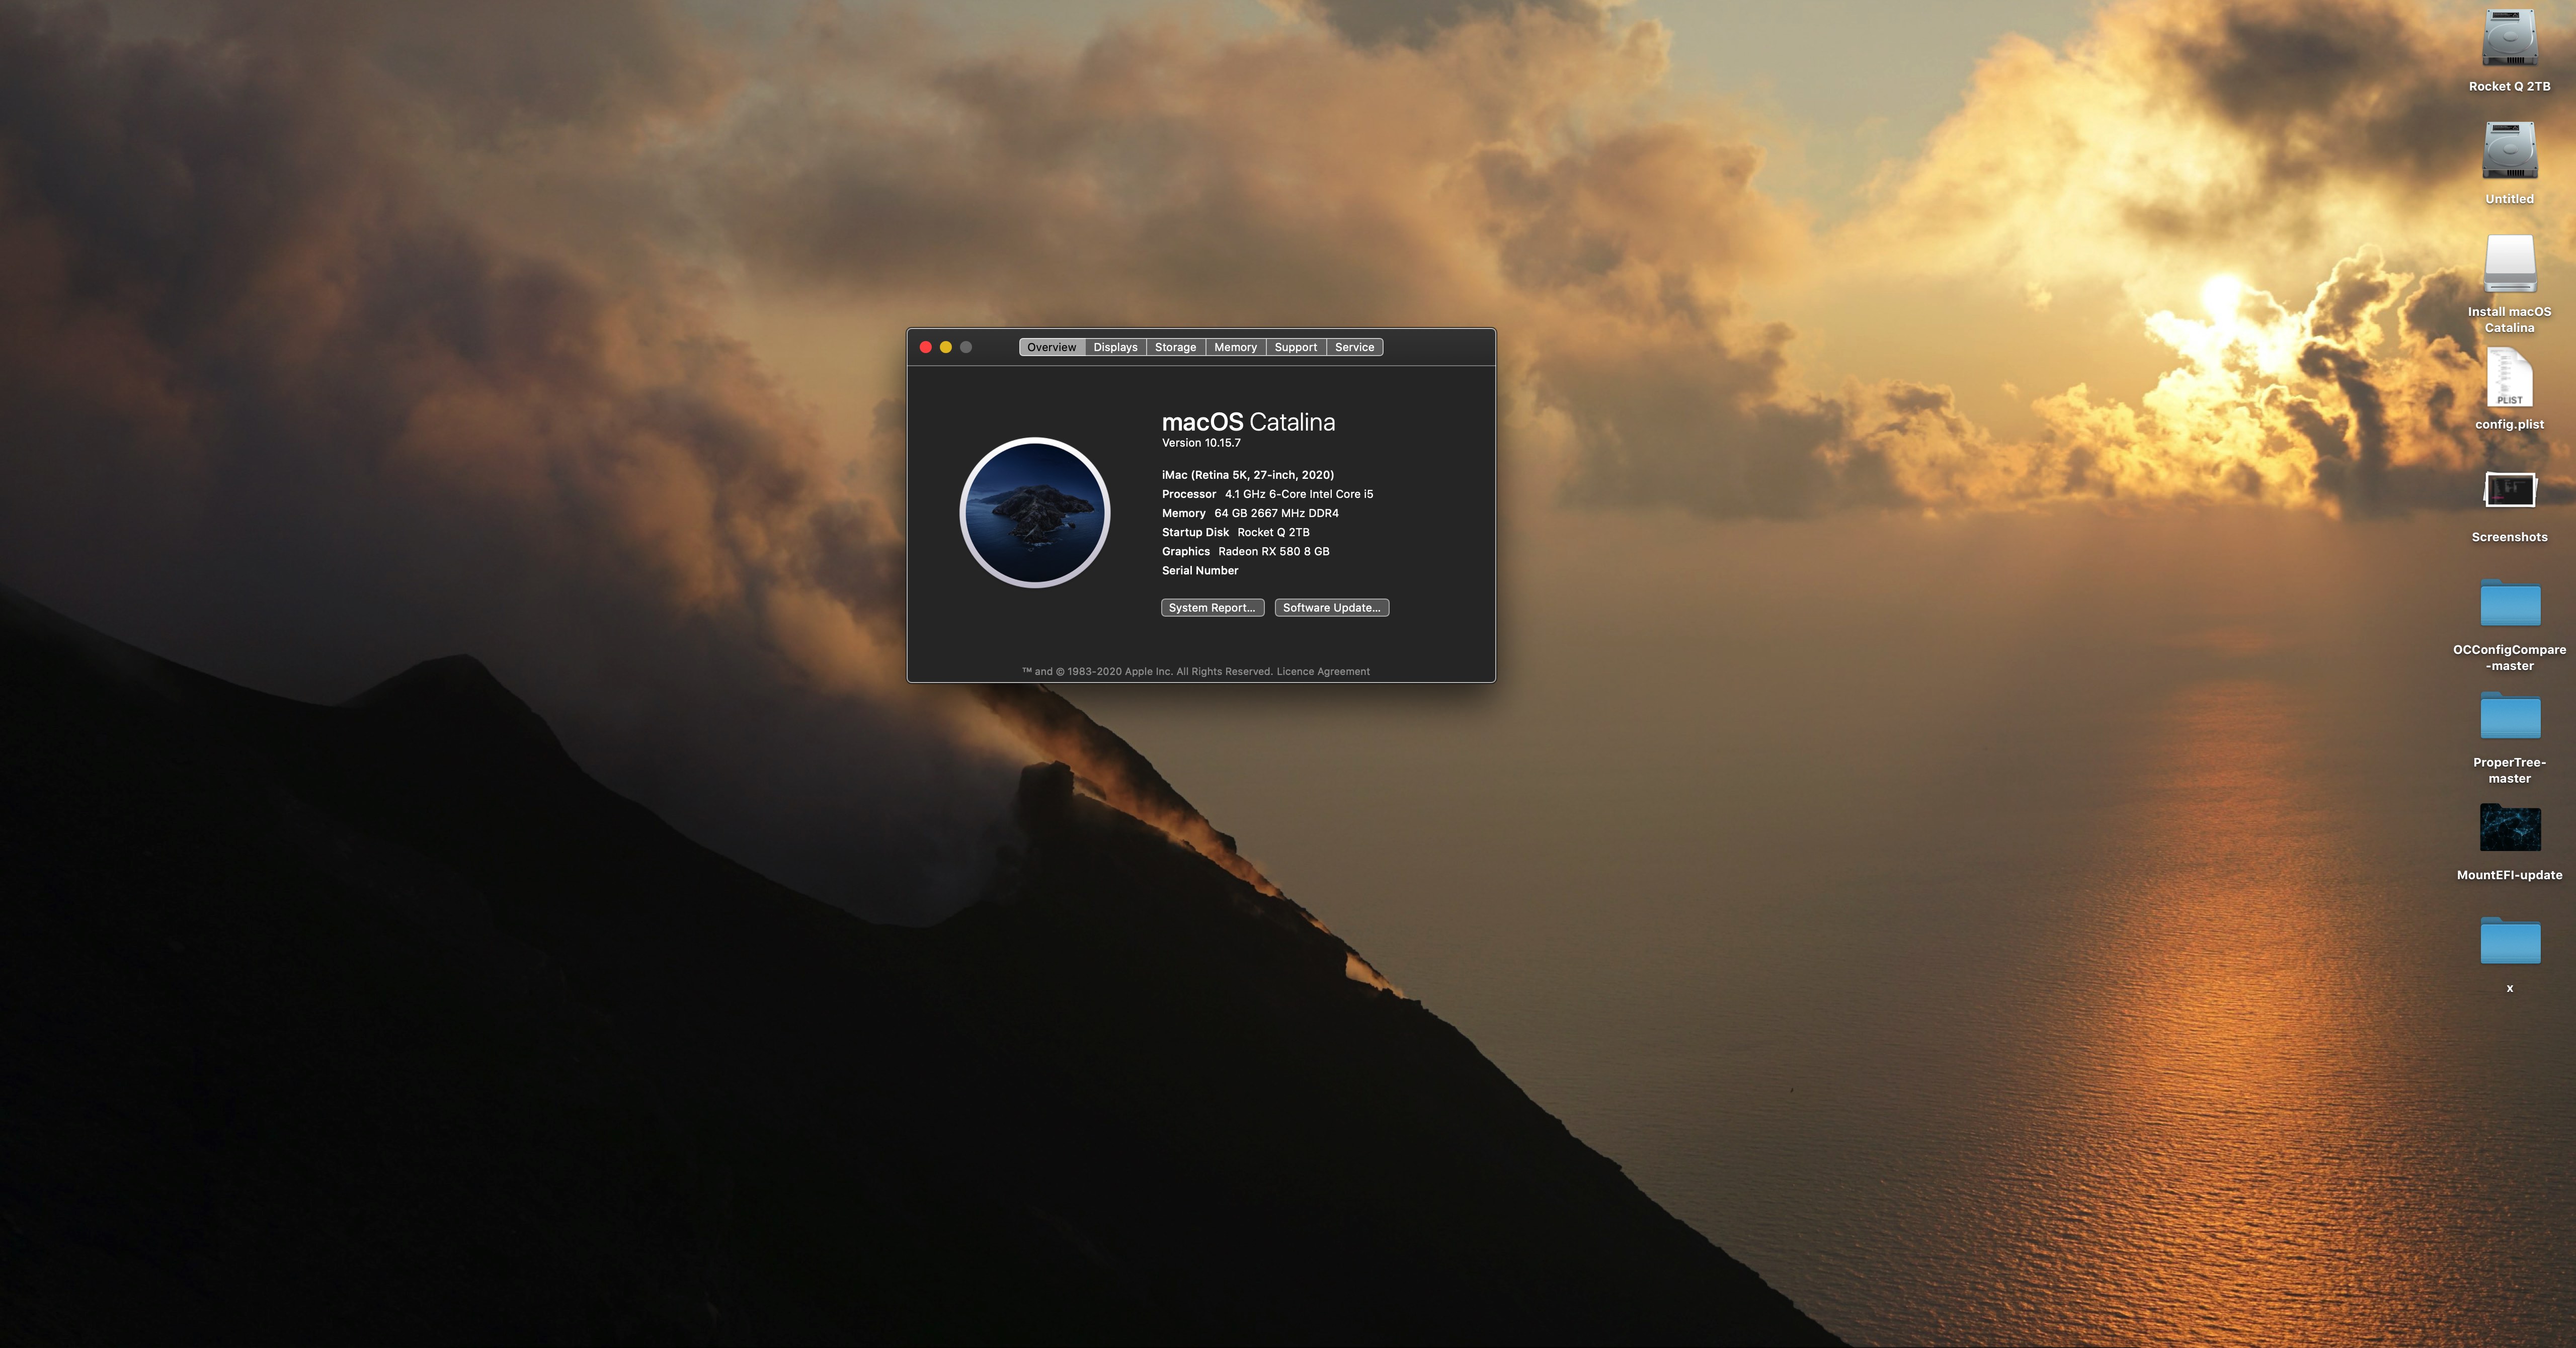Select the folder named x
Image resolution: width=2576 pixels, height=1348 pixels.
[2509, 942]
